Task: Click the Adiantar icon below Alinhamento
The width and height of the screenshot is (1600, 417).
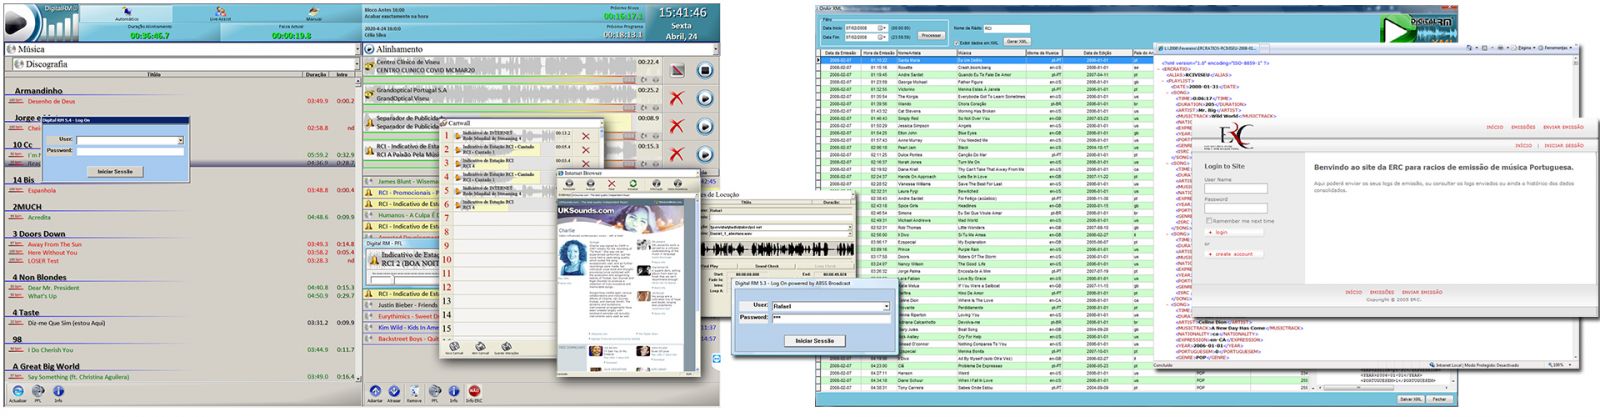Action: pyautogui.click(x=375, y=391)
